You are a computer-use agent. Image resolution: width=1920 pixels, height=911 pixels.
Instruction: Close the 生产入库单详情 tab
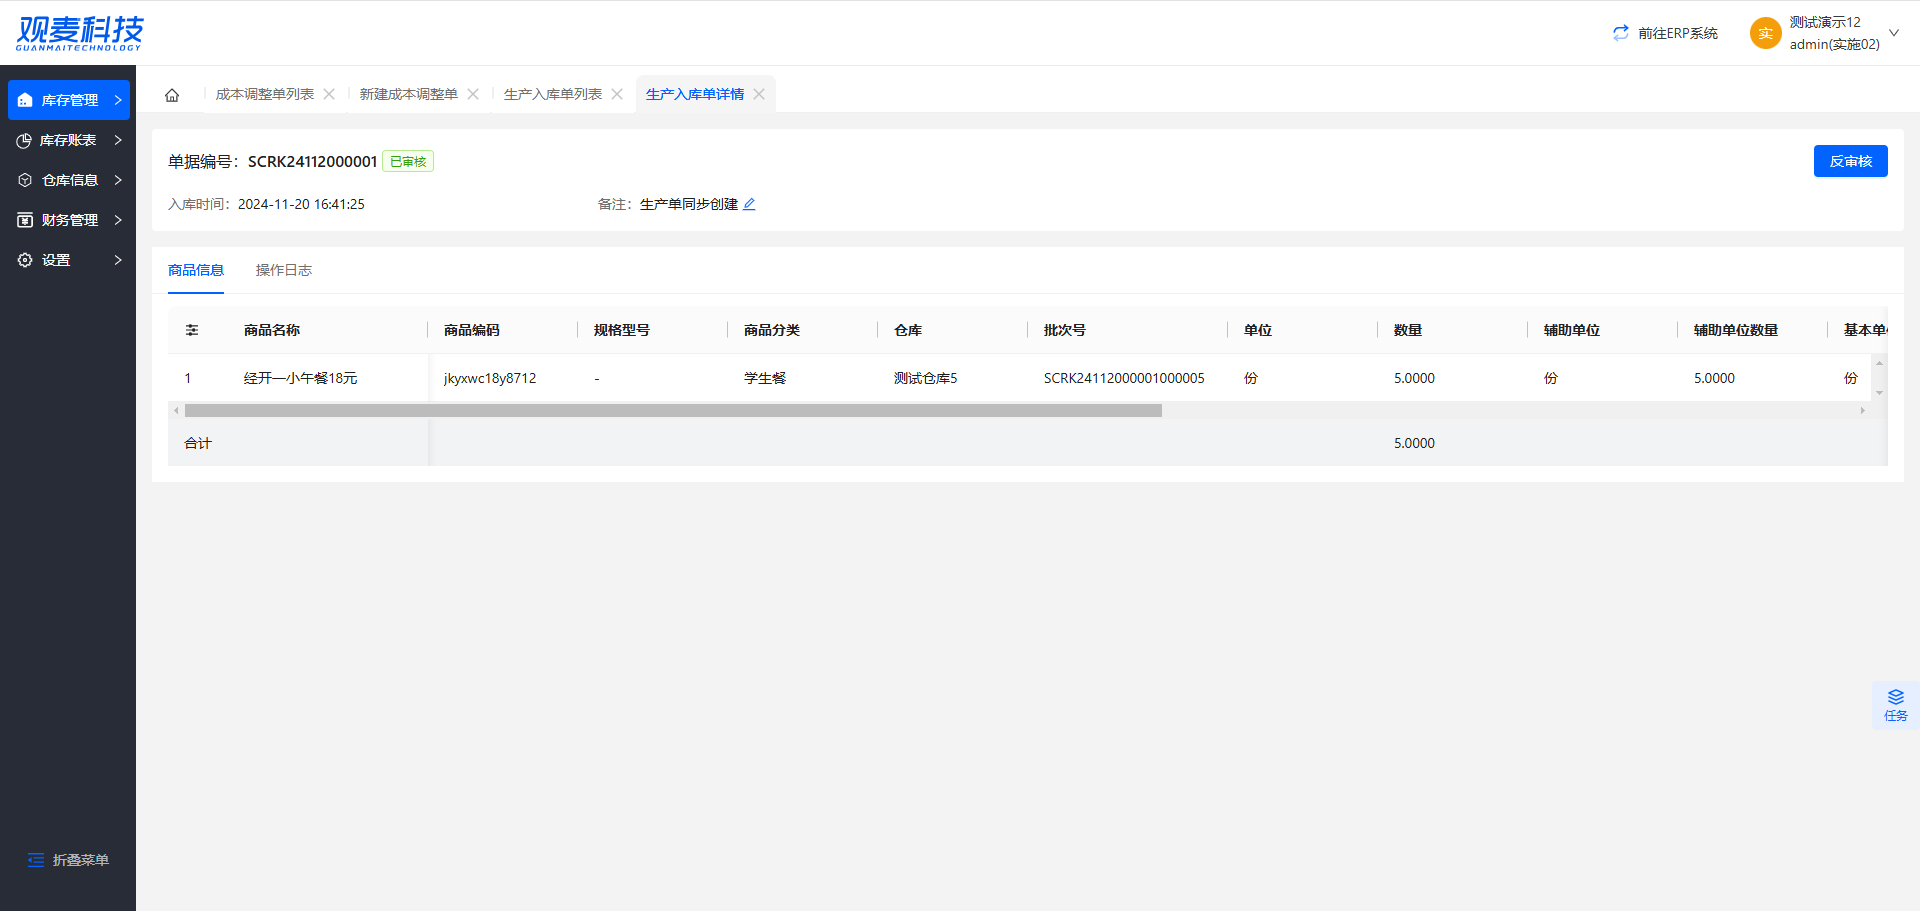click(x=759, y=94)
